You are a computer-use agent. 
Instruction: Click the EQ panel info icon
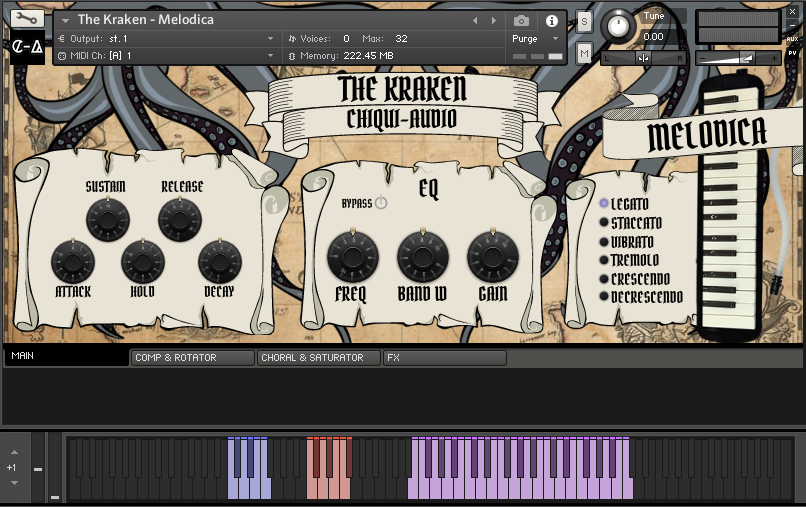point(541,211)
